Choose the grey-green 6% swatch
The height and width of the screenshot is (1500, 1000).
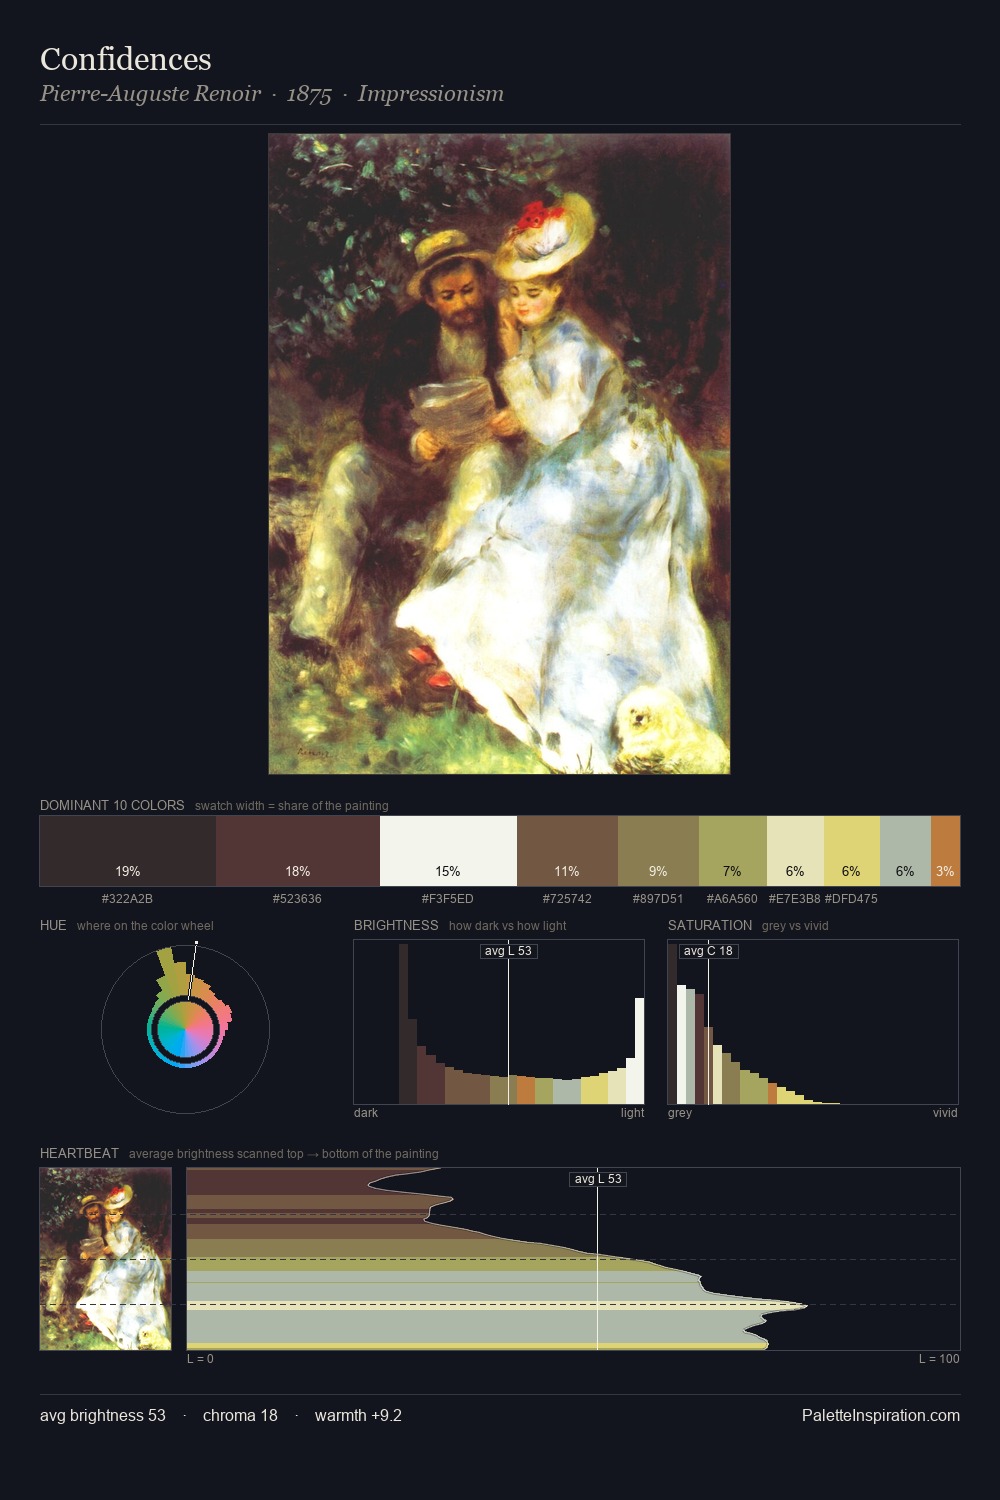[x=905, y=851]
